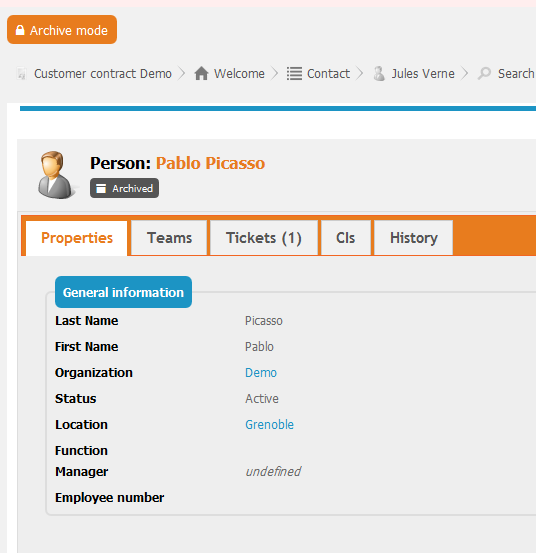Click the General information section header
This screenshot has width=536, height=553.
[x=123, y=292]
